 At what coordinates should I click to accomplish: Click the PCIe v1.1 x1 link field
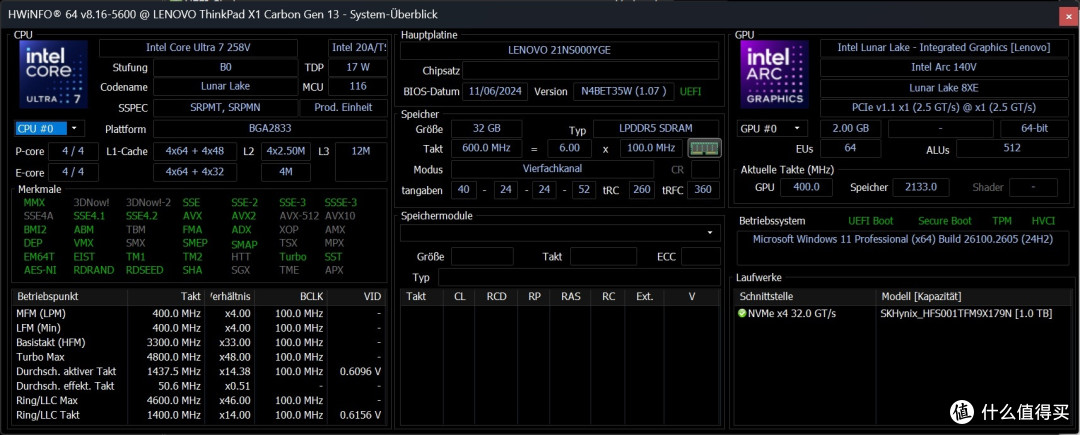(x=943, y=108)
